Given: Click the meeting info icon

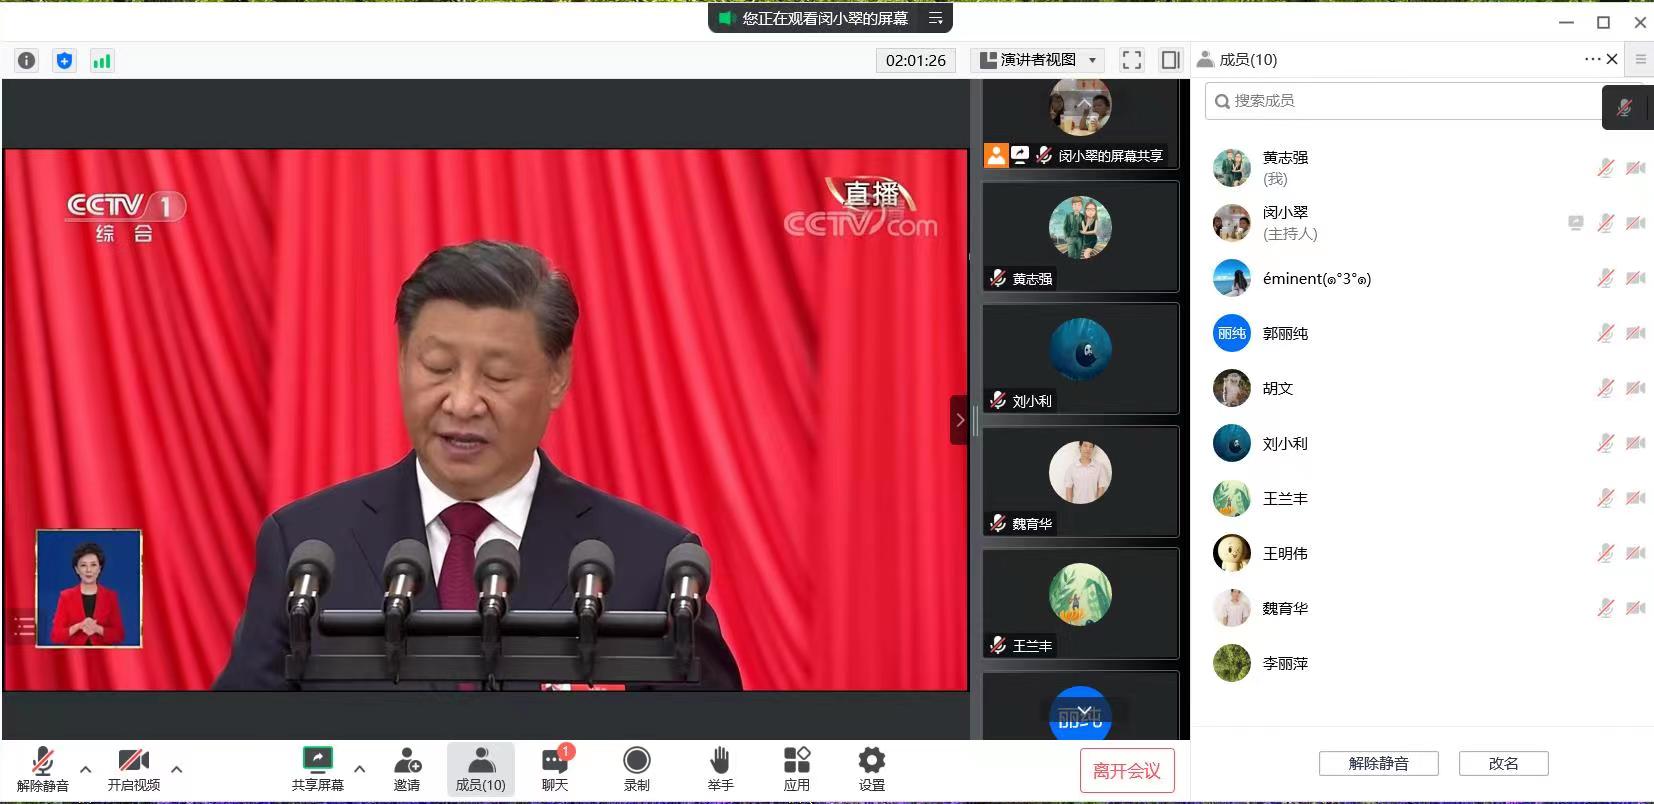Looking at the screenshot, I should (x=27, y=61).
